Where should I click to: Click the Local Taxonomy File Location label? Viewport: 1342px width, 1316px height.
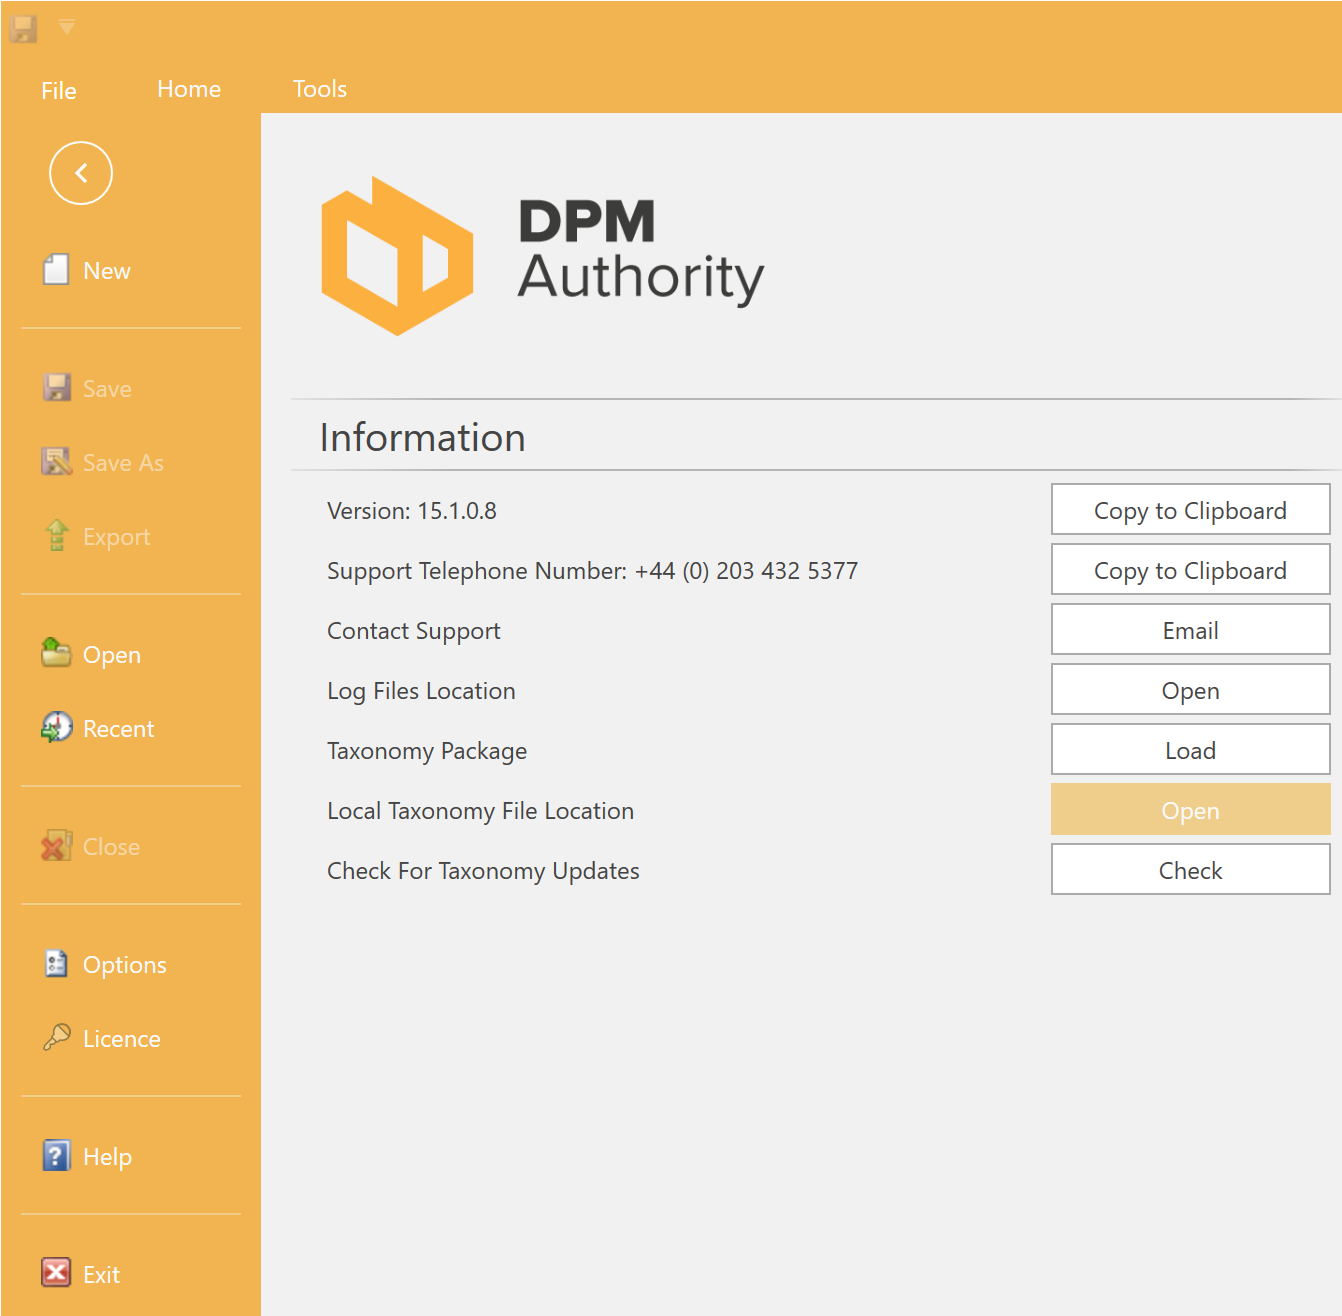point(481,811)
